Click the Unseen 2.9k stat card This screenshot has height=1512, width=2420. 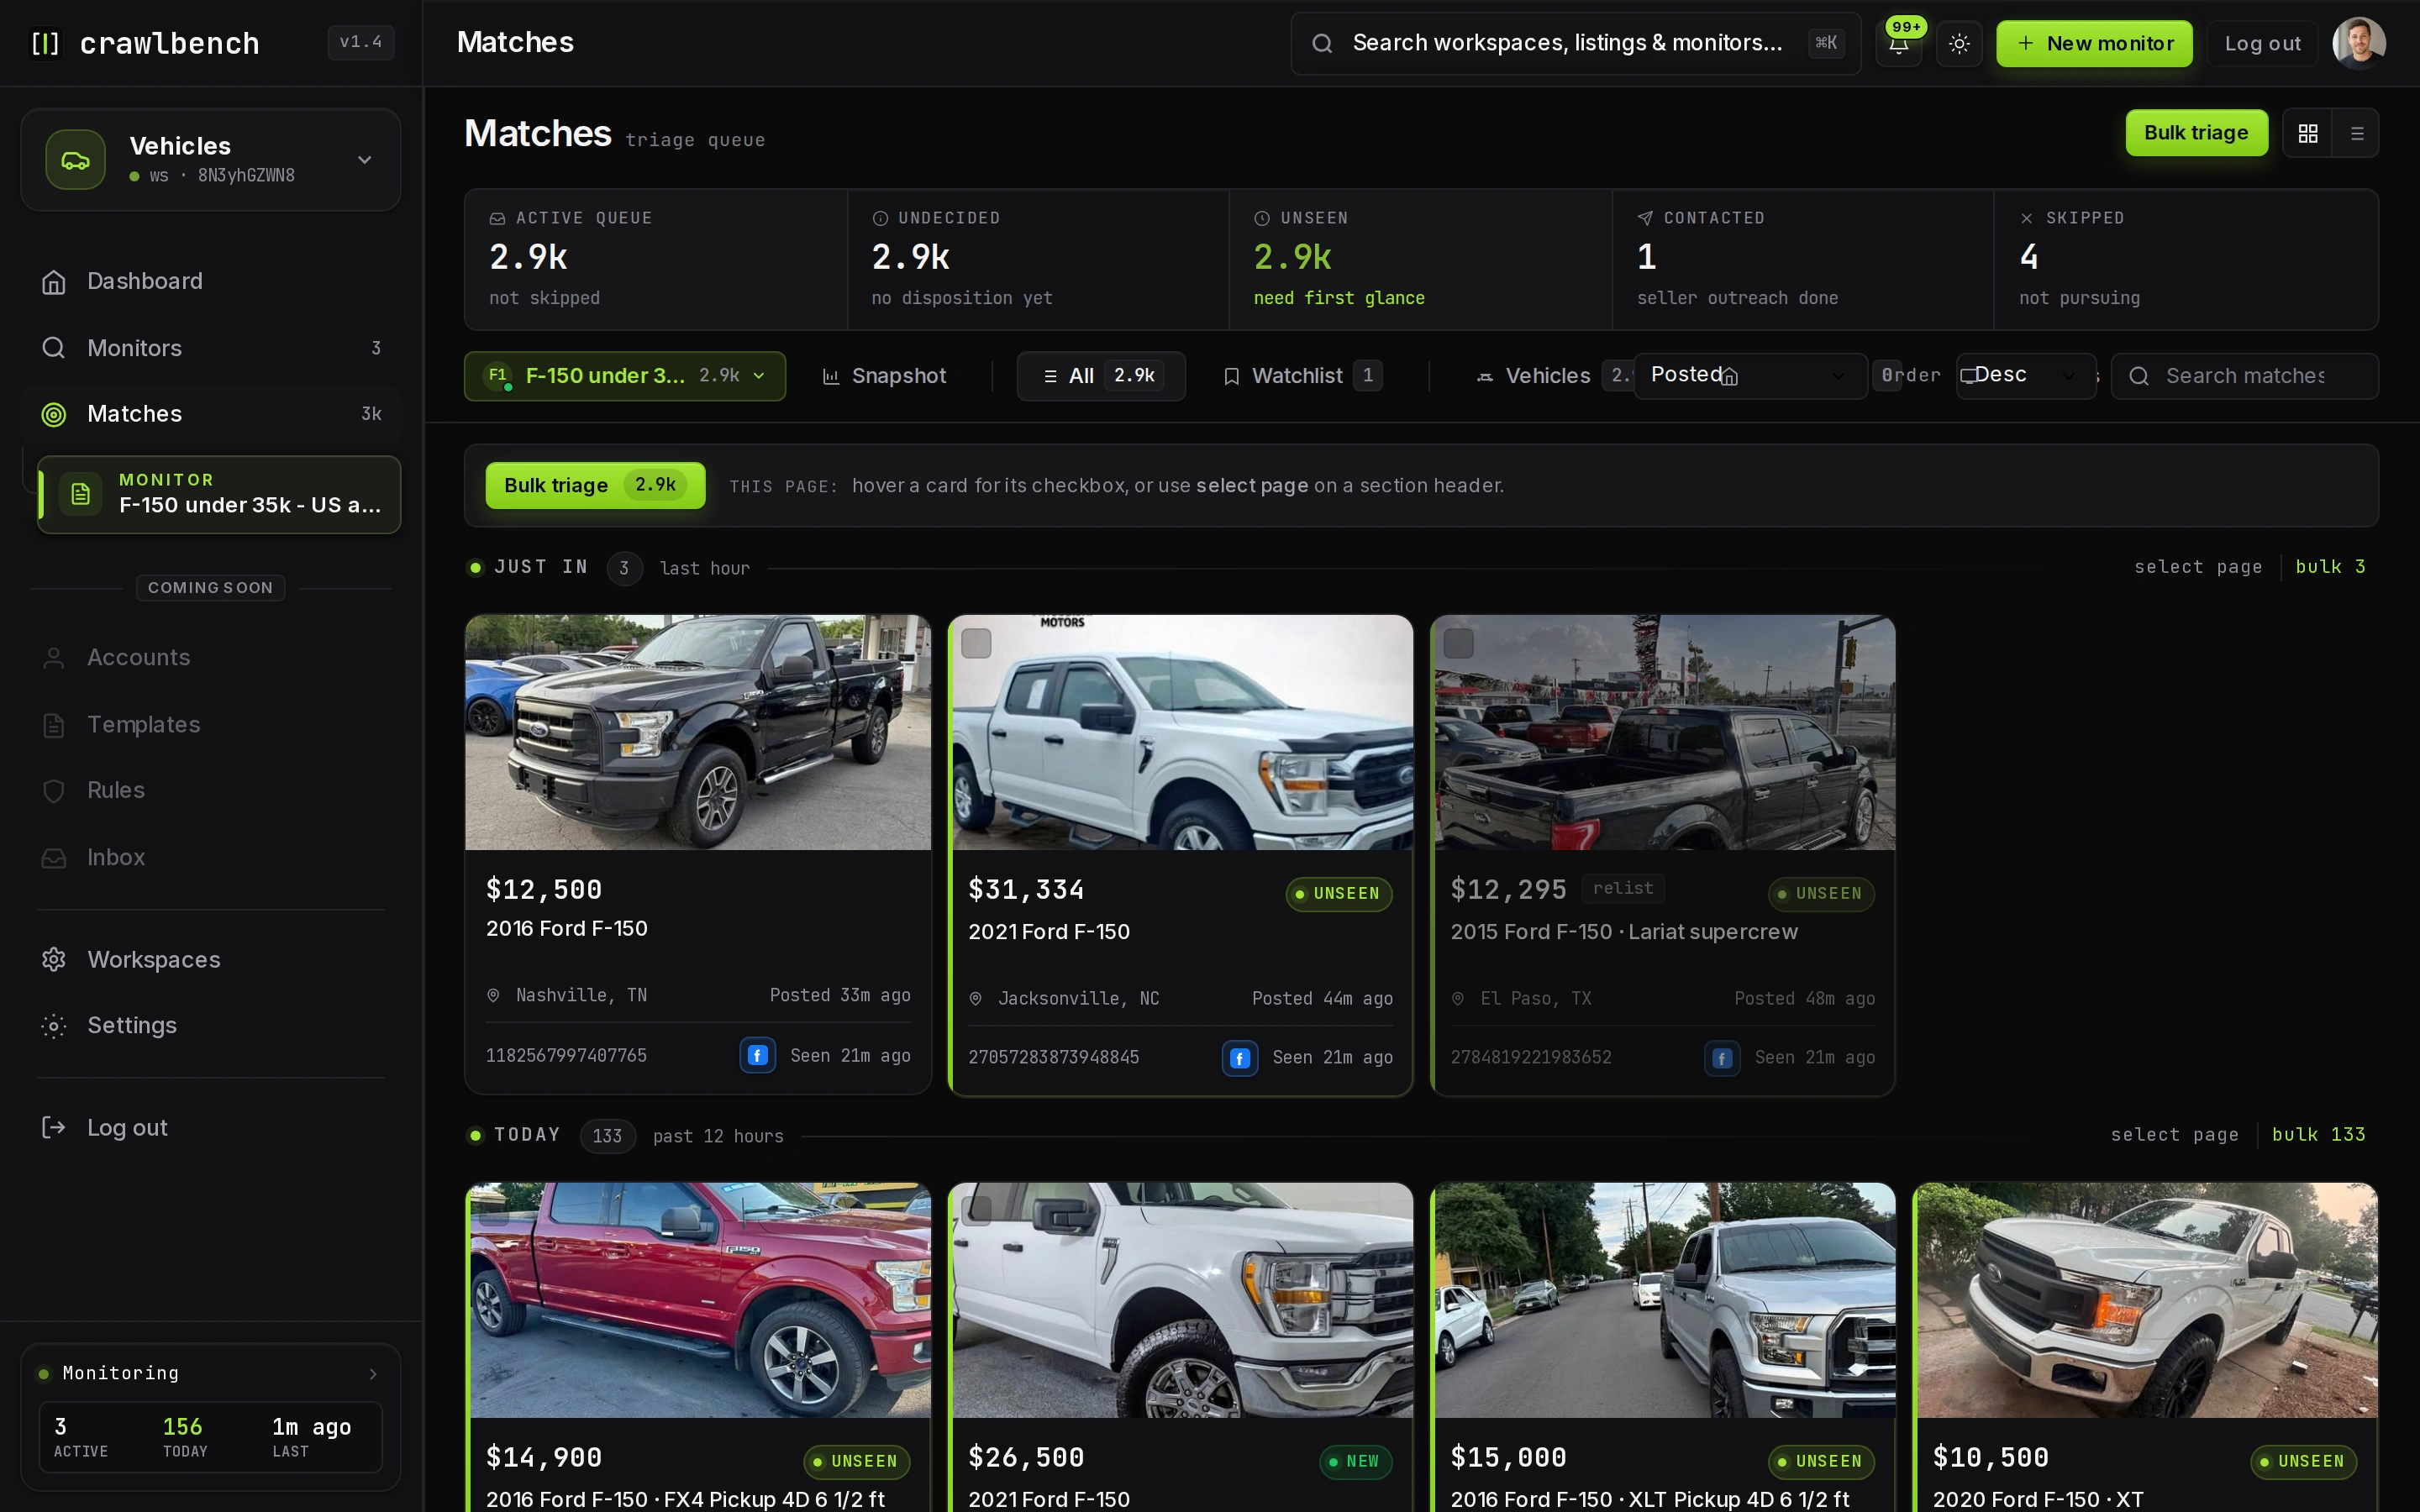pos(1420,260)
